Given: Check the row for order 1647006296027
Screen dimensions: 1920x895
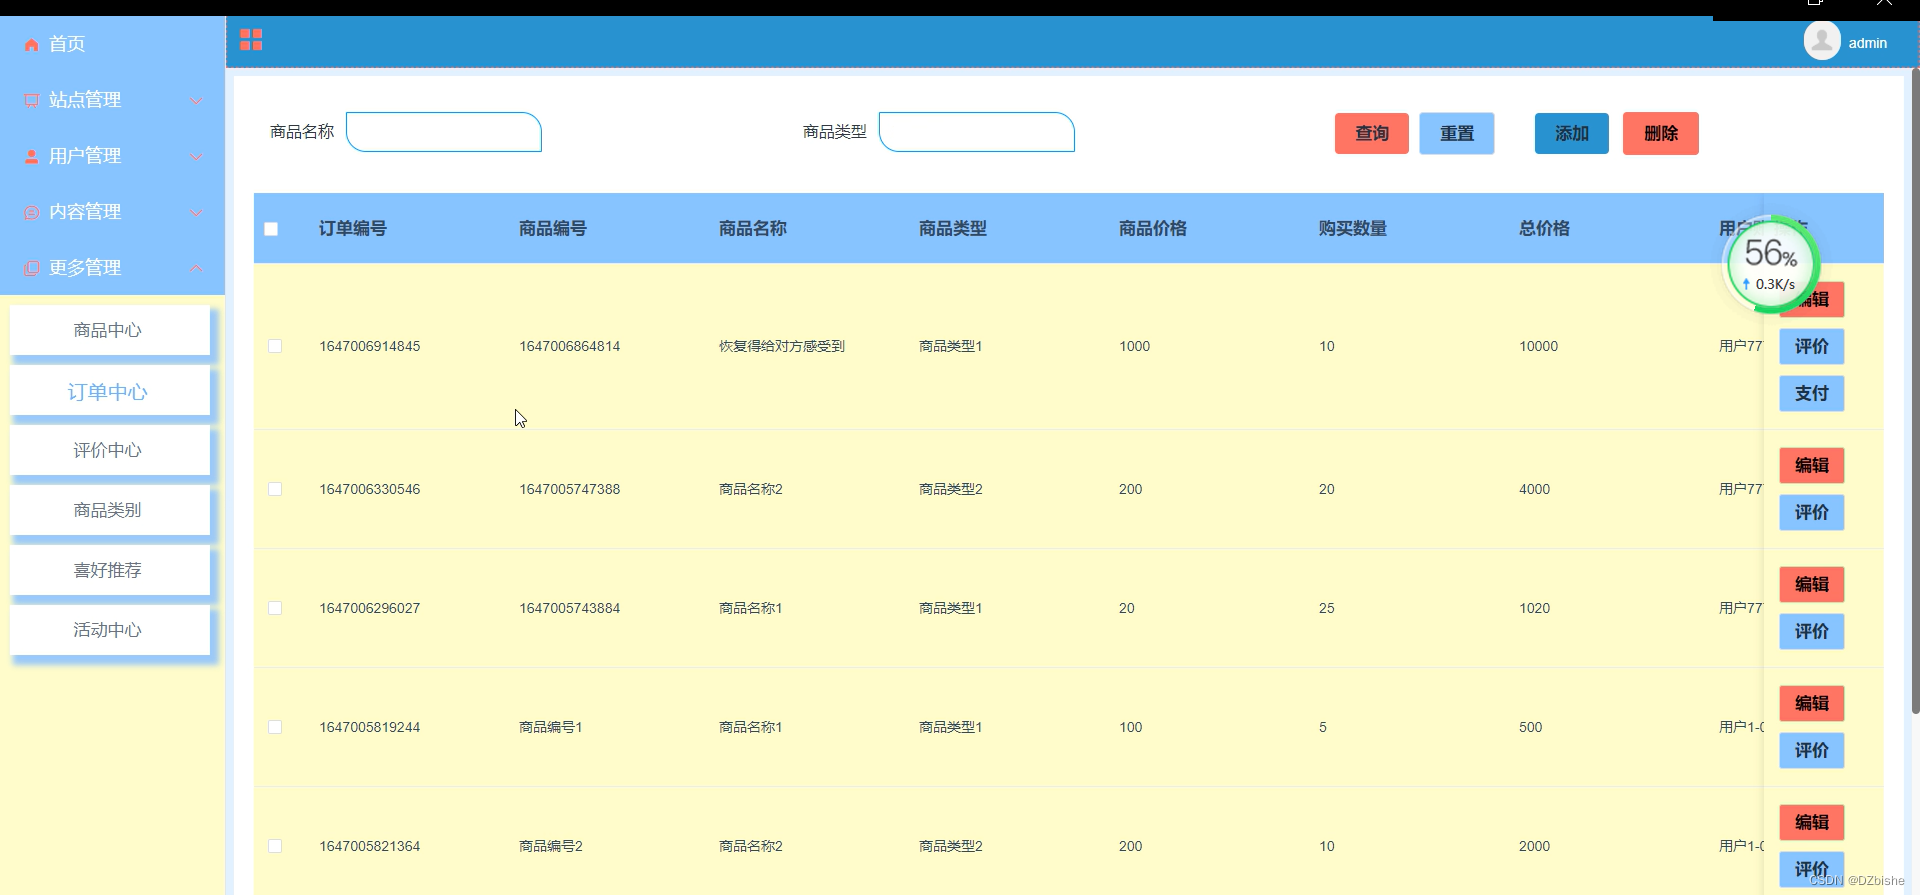Looking at the screenshot, I should point(275,608).
